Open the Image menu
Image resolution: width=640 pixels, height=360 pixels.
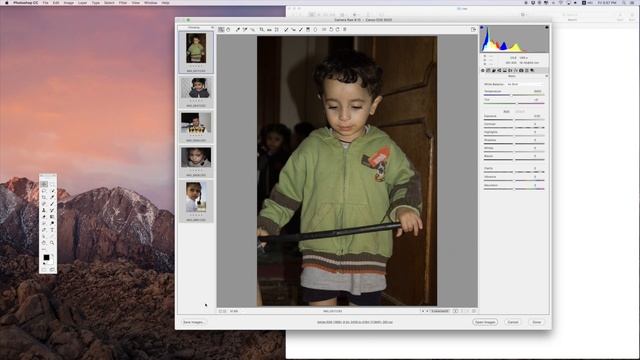click(x=69, y=2)
